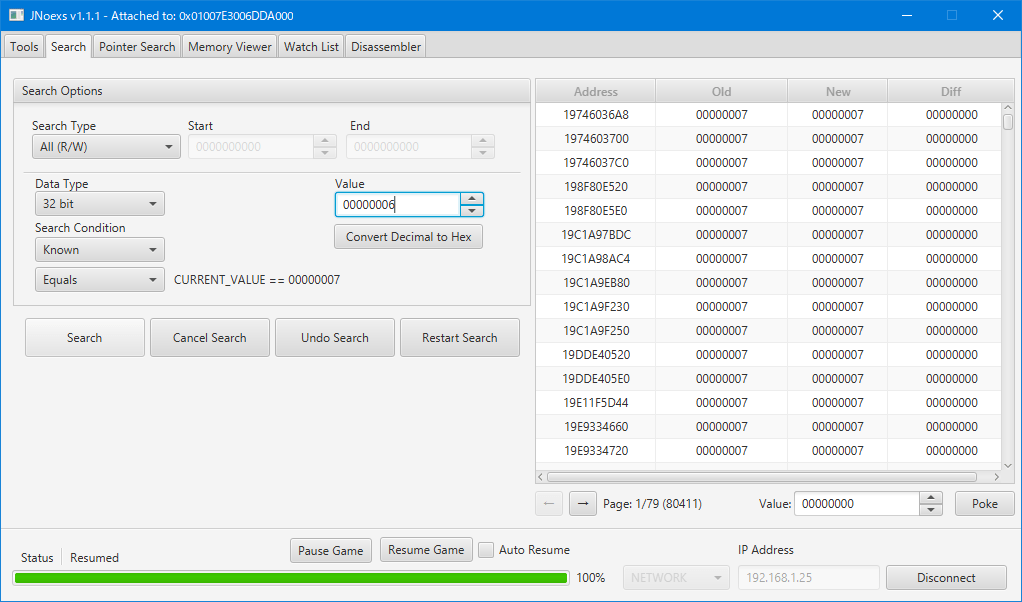Click the scroll-down arrow of results list
This screenshot has height=602, width=1022.
[1008, 465]
